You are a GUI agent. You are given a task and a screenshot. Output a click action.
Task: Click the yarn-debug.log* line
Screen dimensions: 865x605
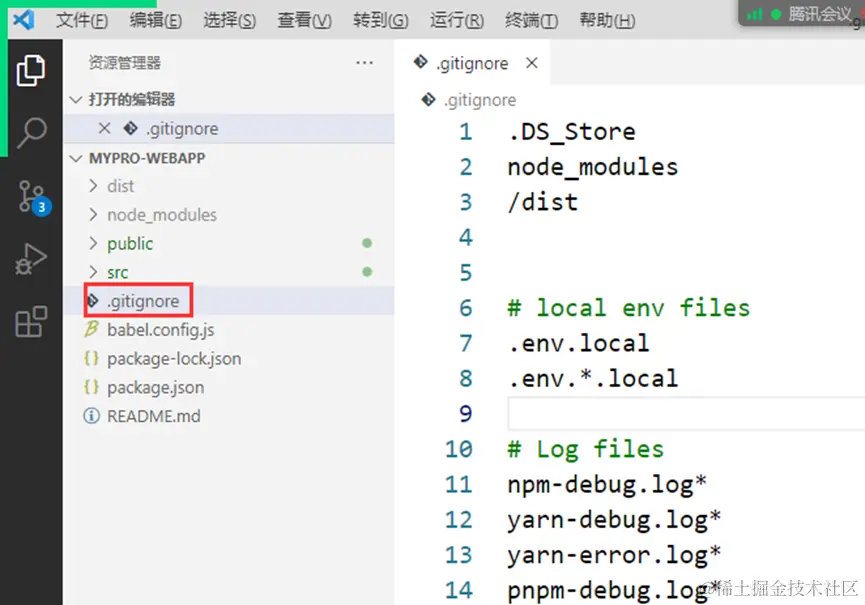(614, 520)
